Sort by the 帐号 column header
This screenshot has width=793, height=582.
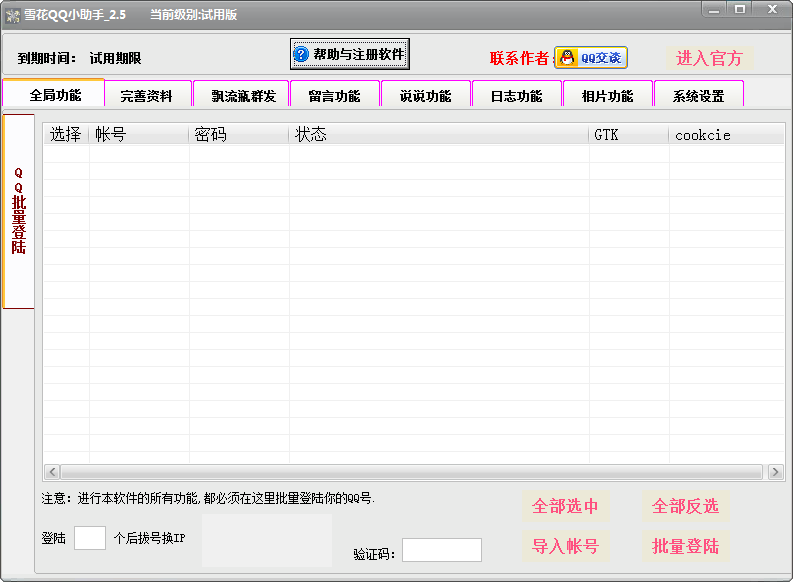pyautogui.click(x=139, y=135)
